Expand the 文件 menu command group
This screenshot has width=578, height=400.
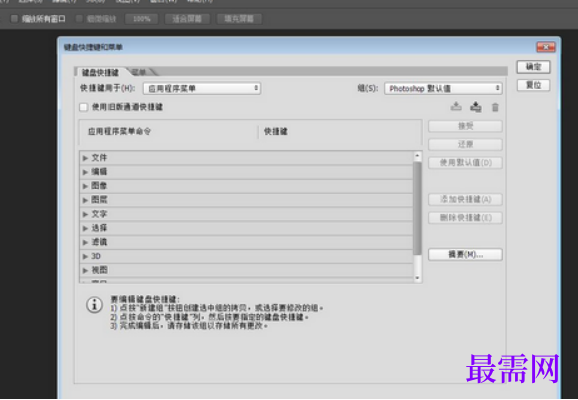coord(85,158)
